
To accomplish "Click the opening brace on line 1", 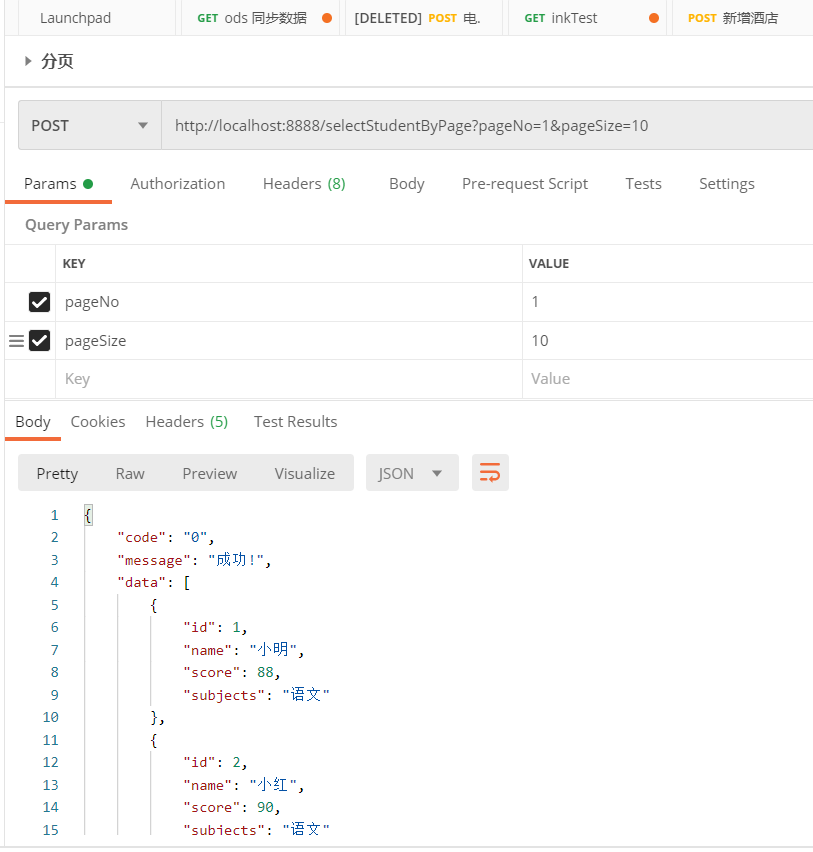I will tap(88, 515).
